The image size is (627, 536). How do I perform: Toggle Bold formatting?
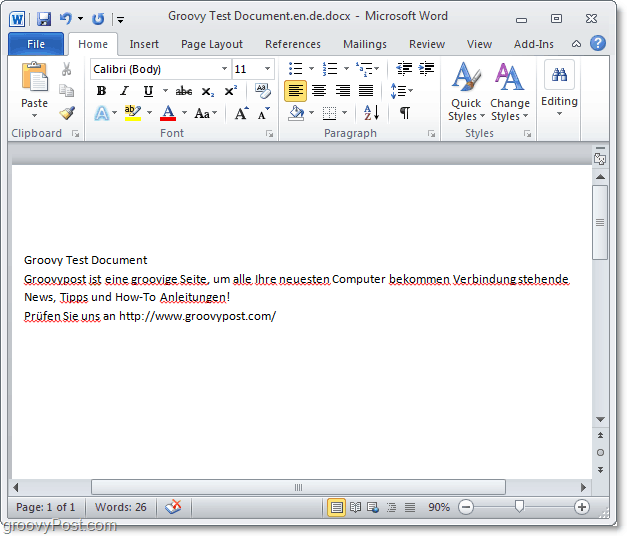tap(101, 91)
